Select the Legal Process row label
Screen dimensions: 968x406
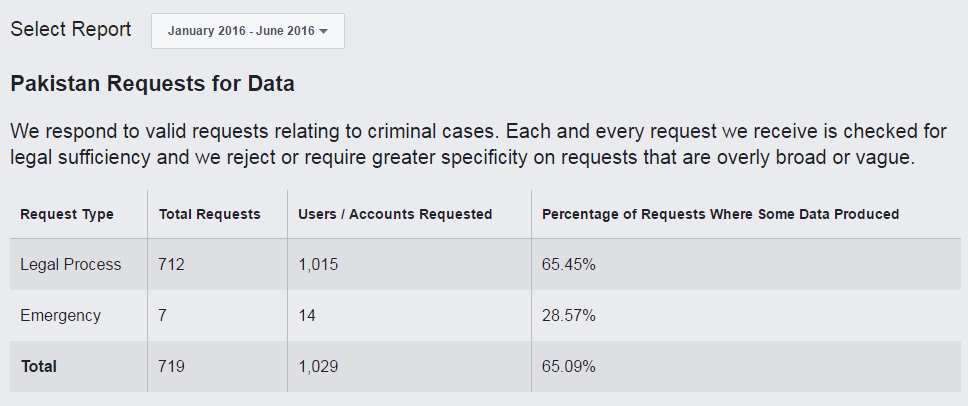point(71,265)
